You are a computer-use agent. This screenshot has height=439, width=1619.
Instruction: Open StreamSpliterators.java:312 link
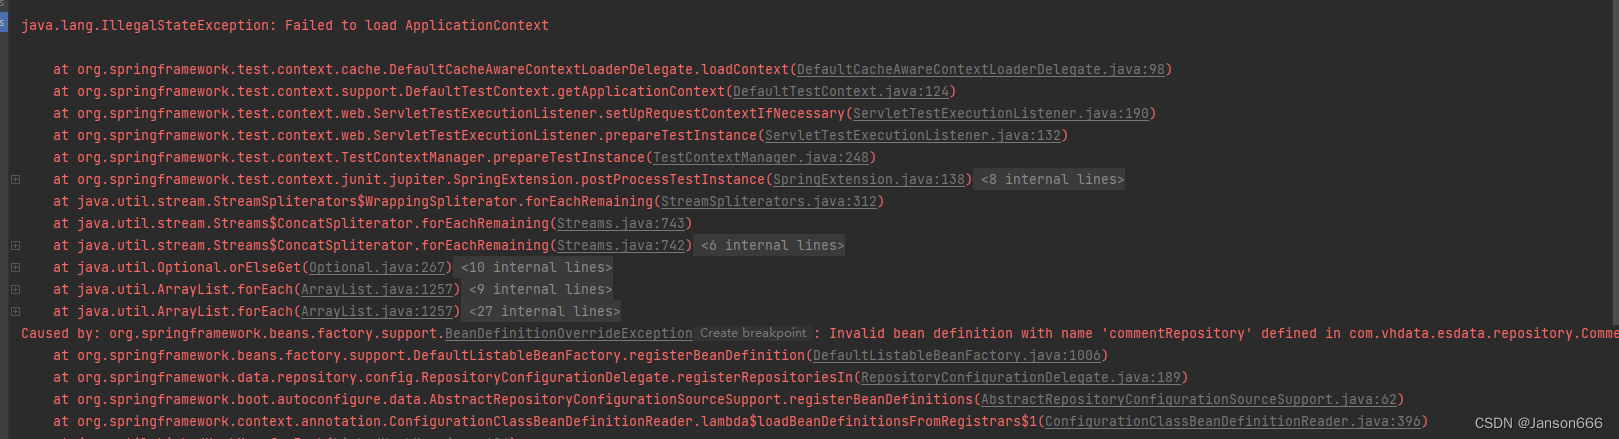(769, 202)
